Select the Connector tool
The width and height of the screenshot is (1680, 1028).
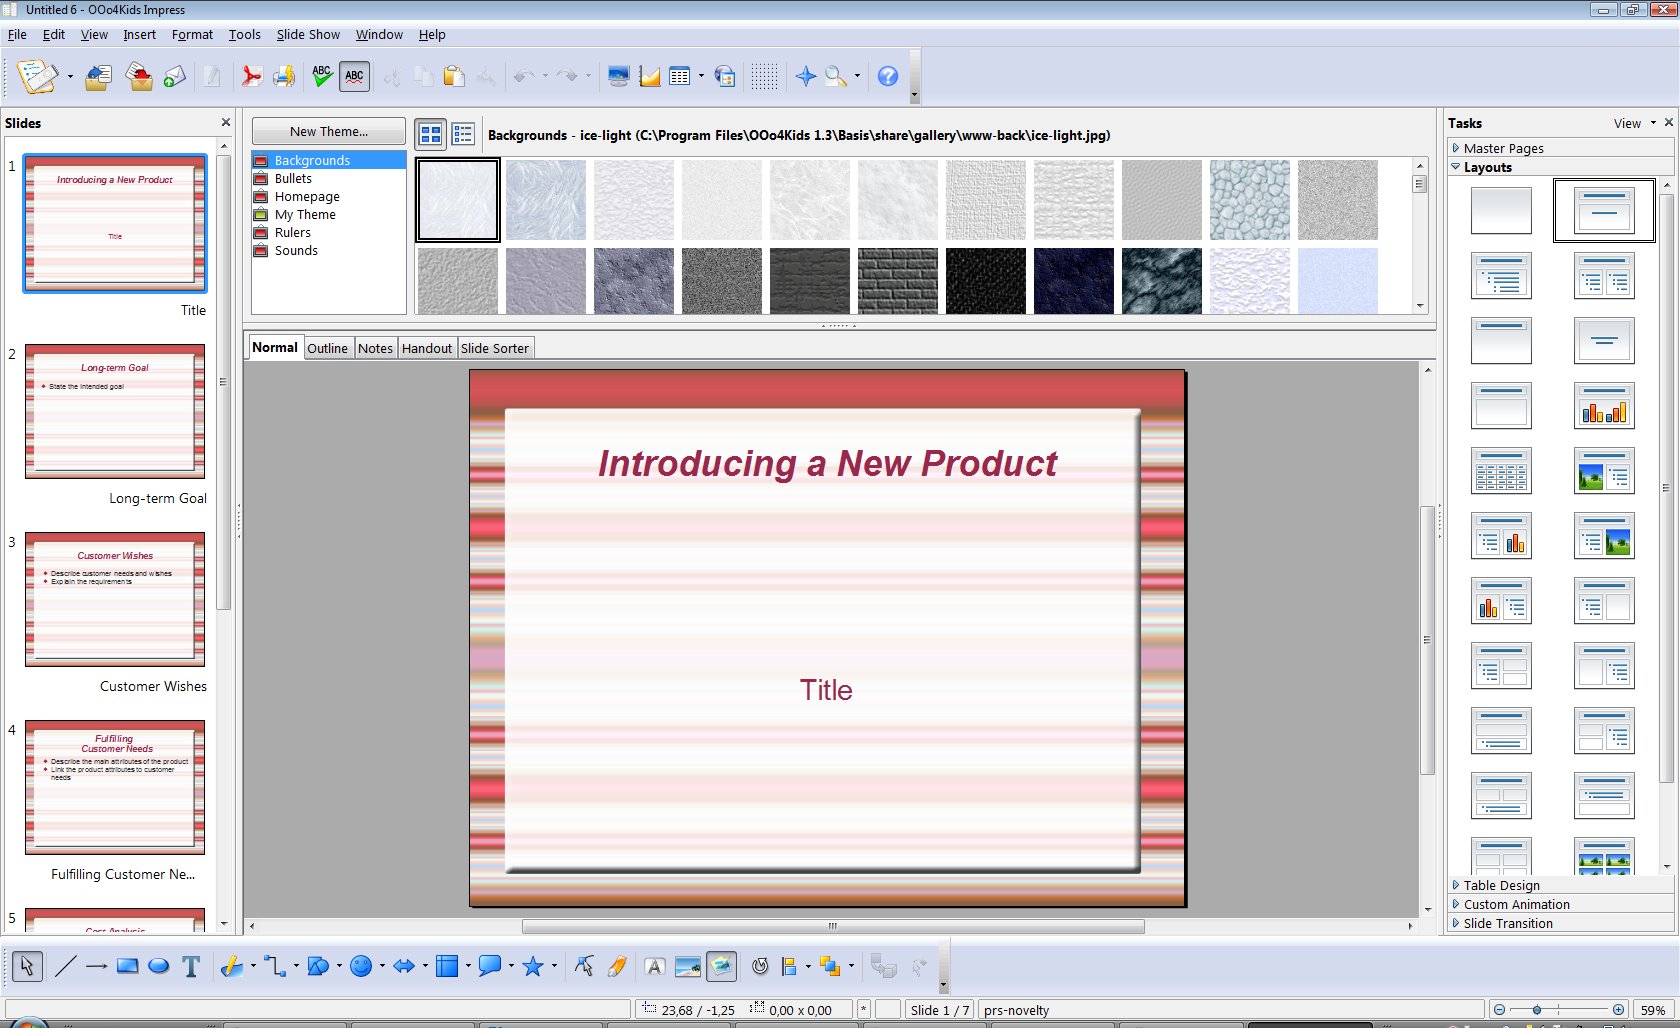pyautogui.click(x=274, y=966)
